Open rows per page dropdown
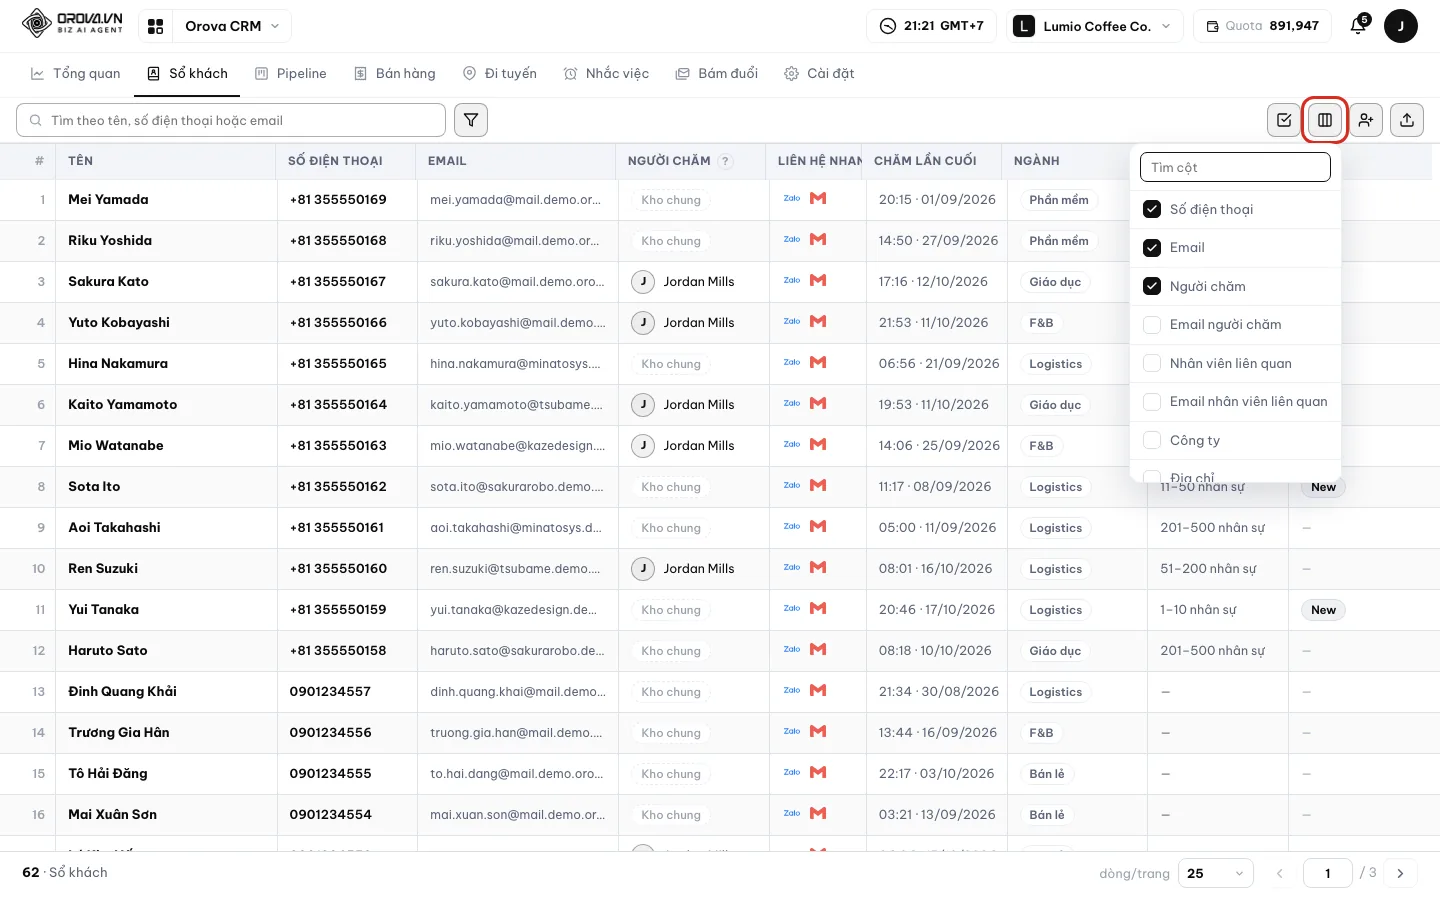The width and height of the screenshot is (1440, 900). tap(1215, 873)
